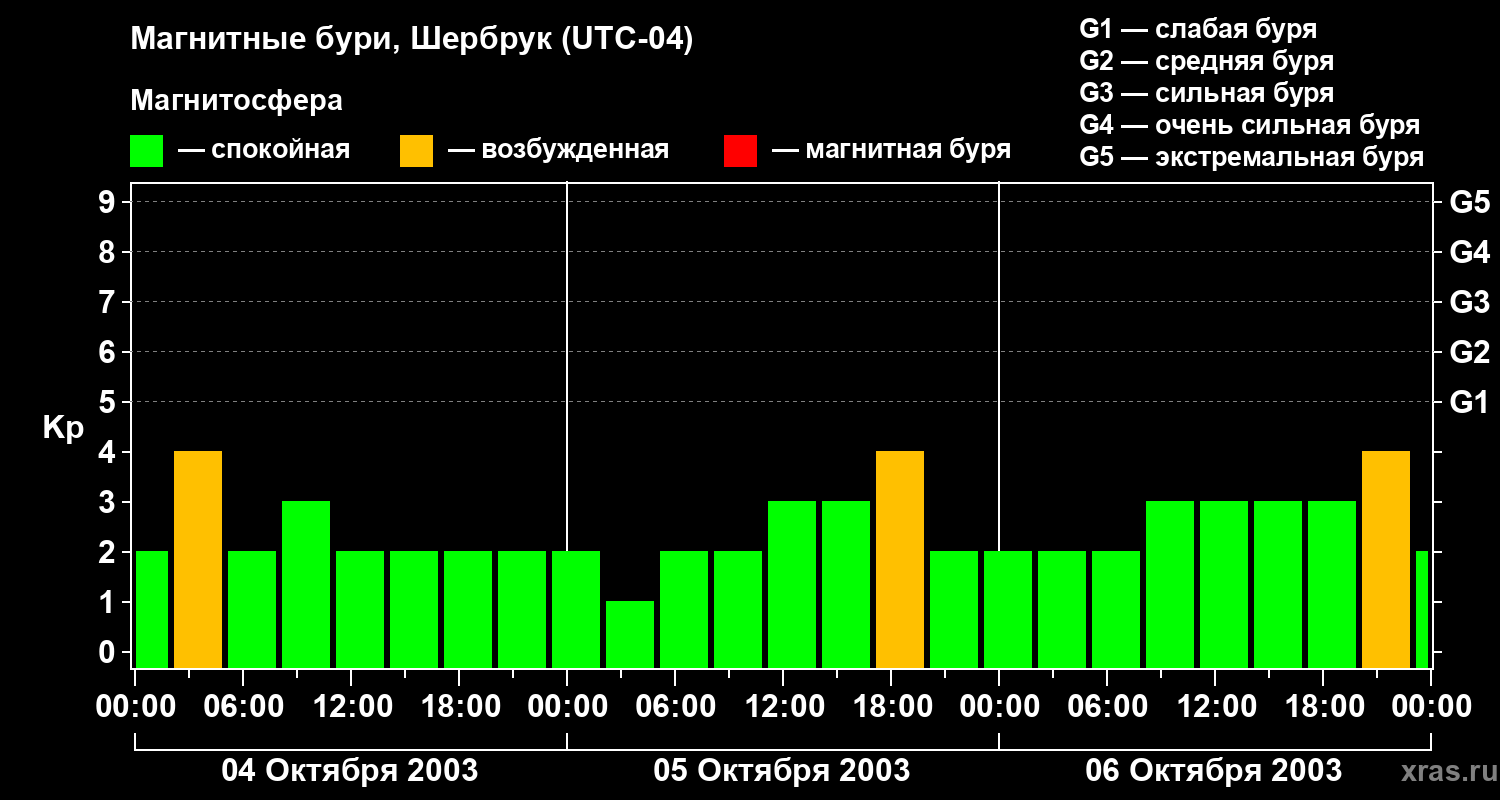Click the '06:00' time label for 06 Октября

(x=1107, y=706)
